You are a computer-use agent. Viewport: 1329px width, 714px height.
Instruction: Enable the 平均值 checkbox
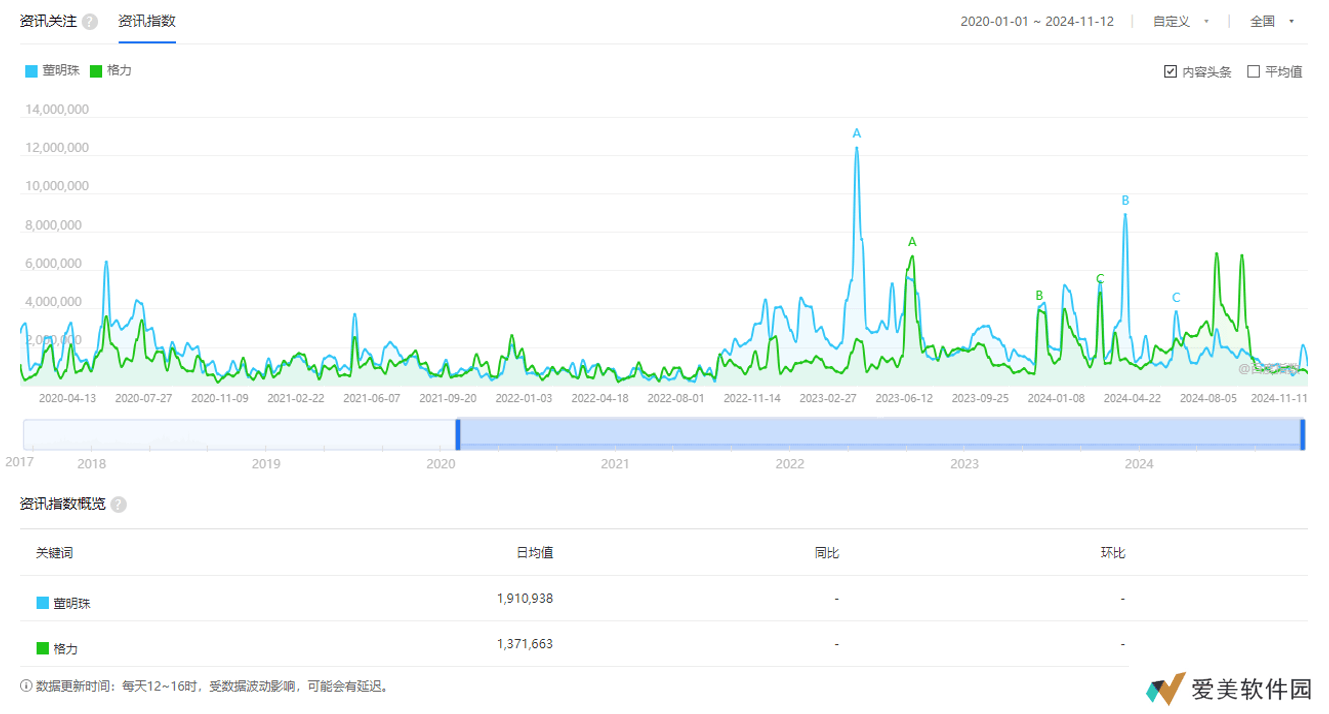(x=1253, y=72)
